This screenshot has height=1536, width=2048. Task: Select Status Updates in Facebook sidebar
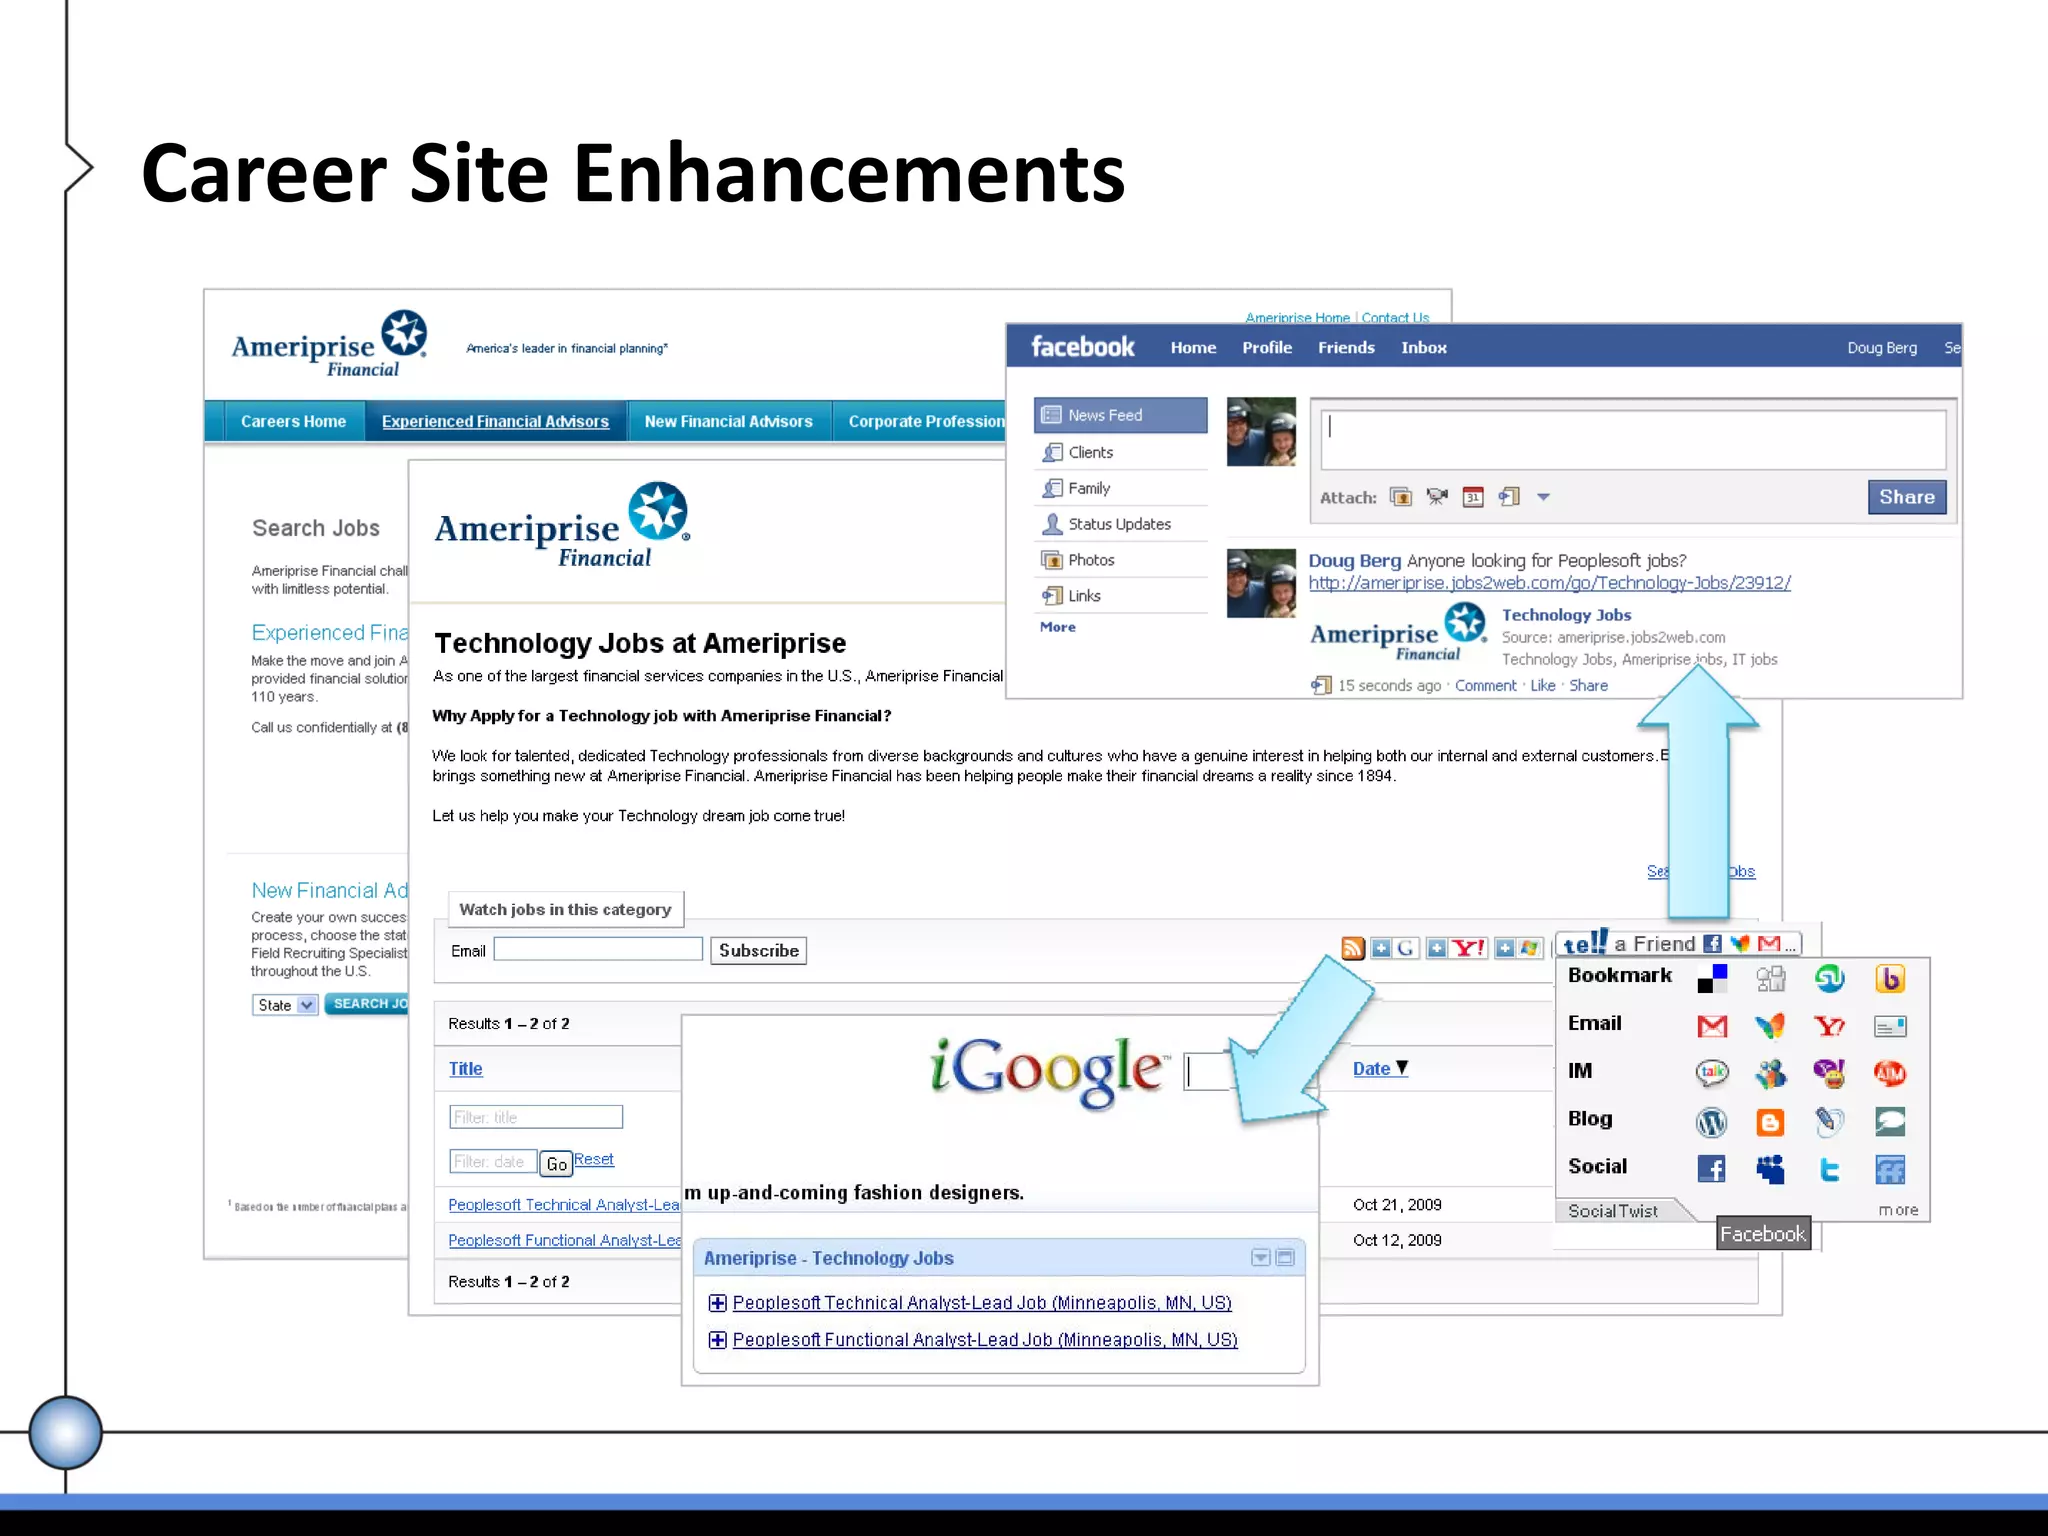1121,524
